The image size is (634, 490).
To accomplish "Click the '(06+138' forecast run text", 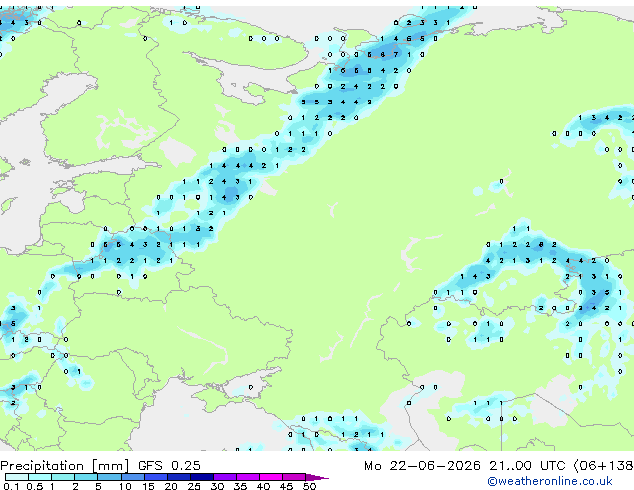I will point(604,466).
